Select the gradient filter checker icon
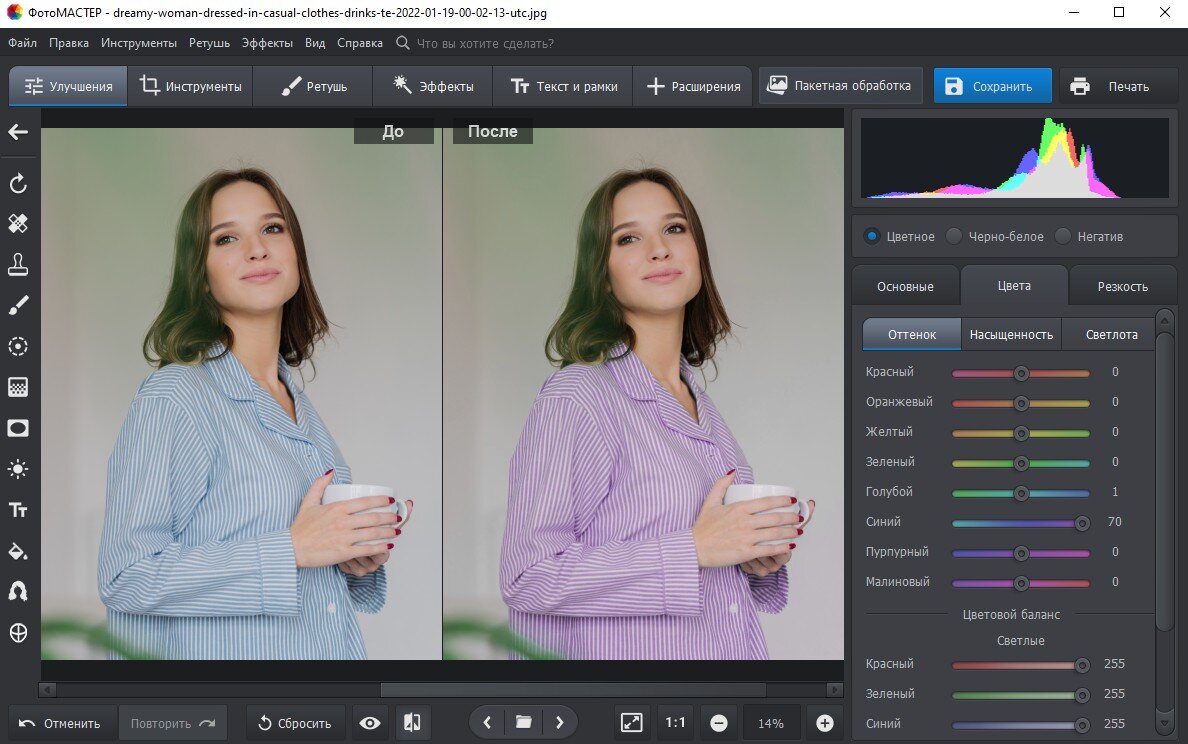1188x744 pixels. (18, 387)
